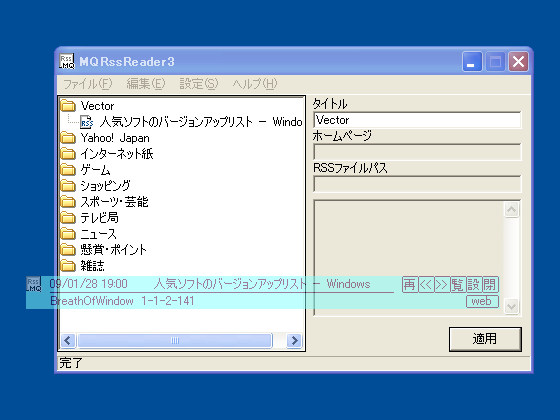Open the 設定(S) menu
This screenshot has height=420, width=560.
[x=199, y=84]
